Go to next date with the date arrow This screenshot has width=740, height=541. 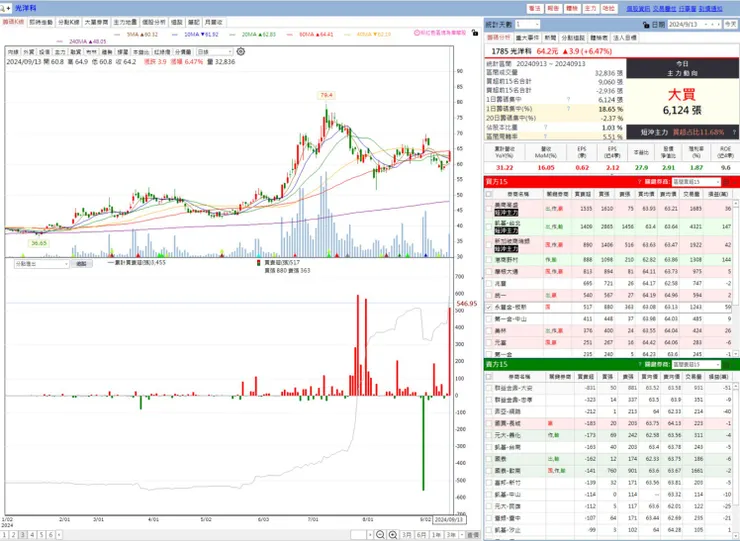[x=718, y=25]
